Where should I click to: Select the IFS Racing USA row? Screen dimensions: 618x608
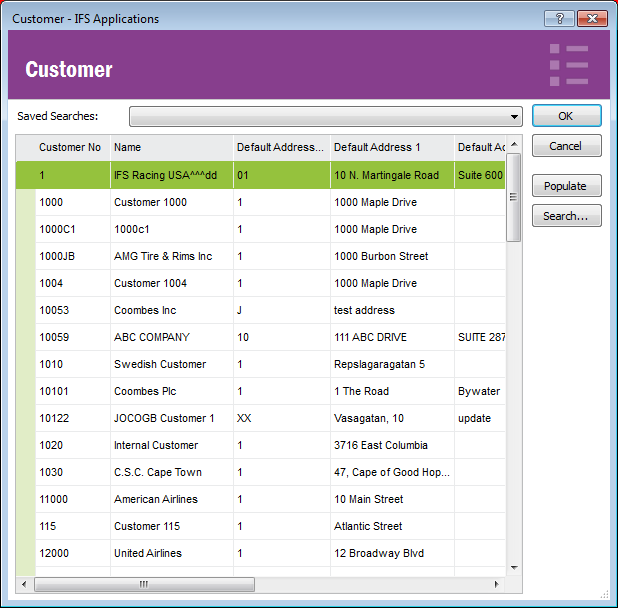(x=157, y=175)
